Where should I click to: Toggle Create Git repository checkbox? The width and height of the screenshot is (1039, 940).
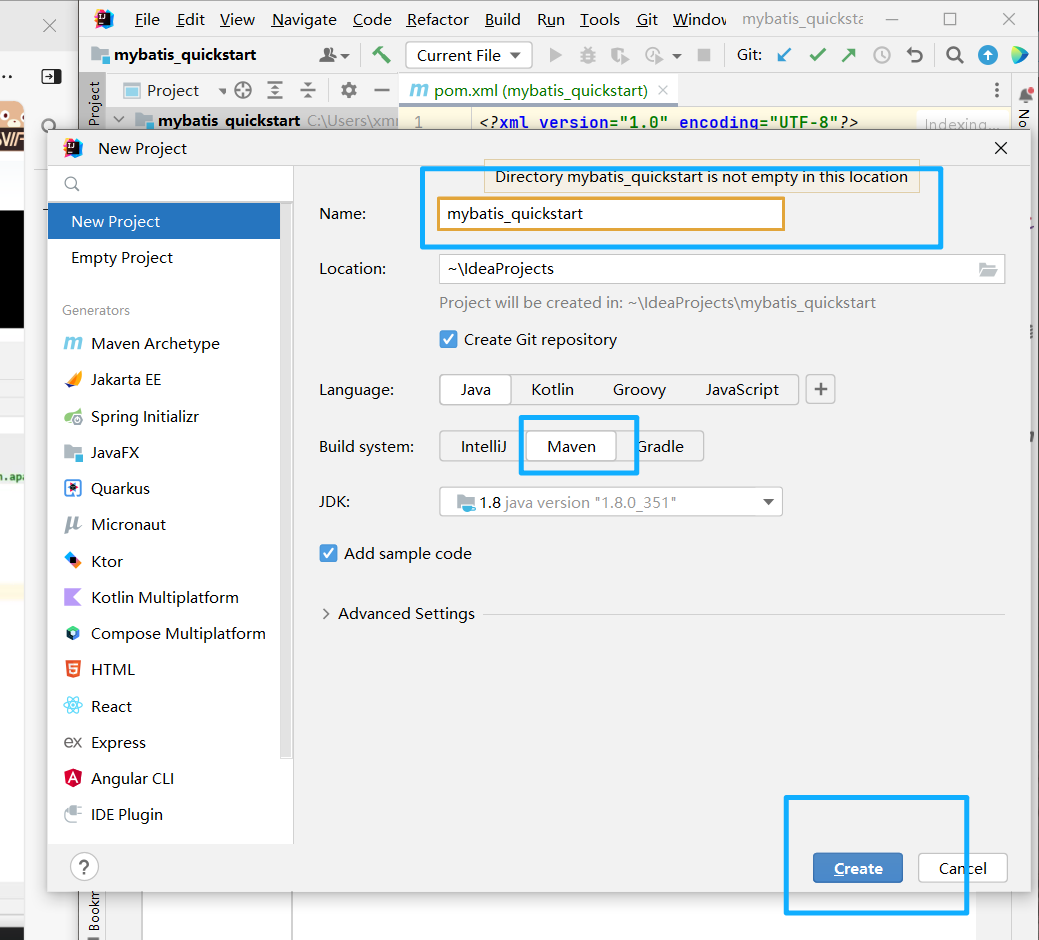point(449,339)
